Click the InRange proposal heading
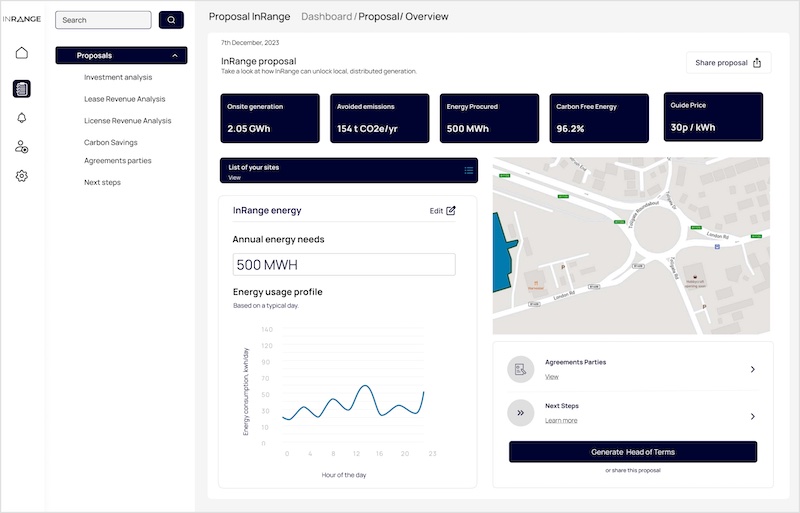Viewport: 800px width, 513px height. pos(259,61)
